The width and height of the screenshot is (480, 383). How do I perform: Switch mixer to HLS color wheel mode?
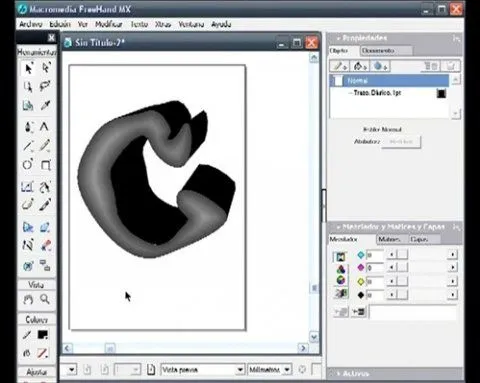pyautogui.click(x=340, y=281)
